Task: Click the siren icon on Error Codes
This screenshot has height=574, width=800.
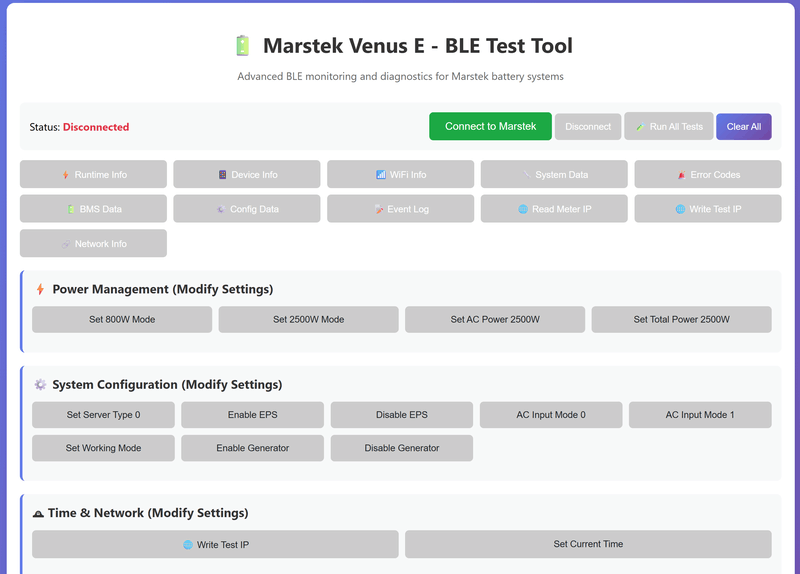Action: (x=682, y=175)
